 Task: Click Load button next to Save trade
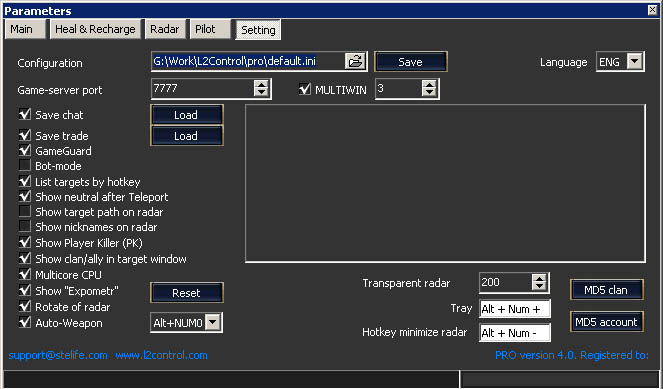coord(186,136)
